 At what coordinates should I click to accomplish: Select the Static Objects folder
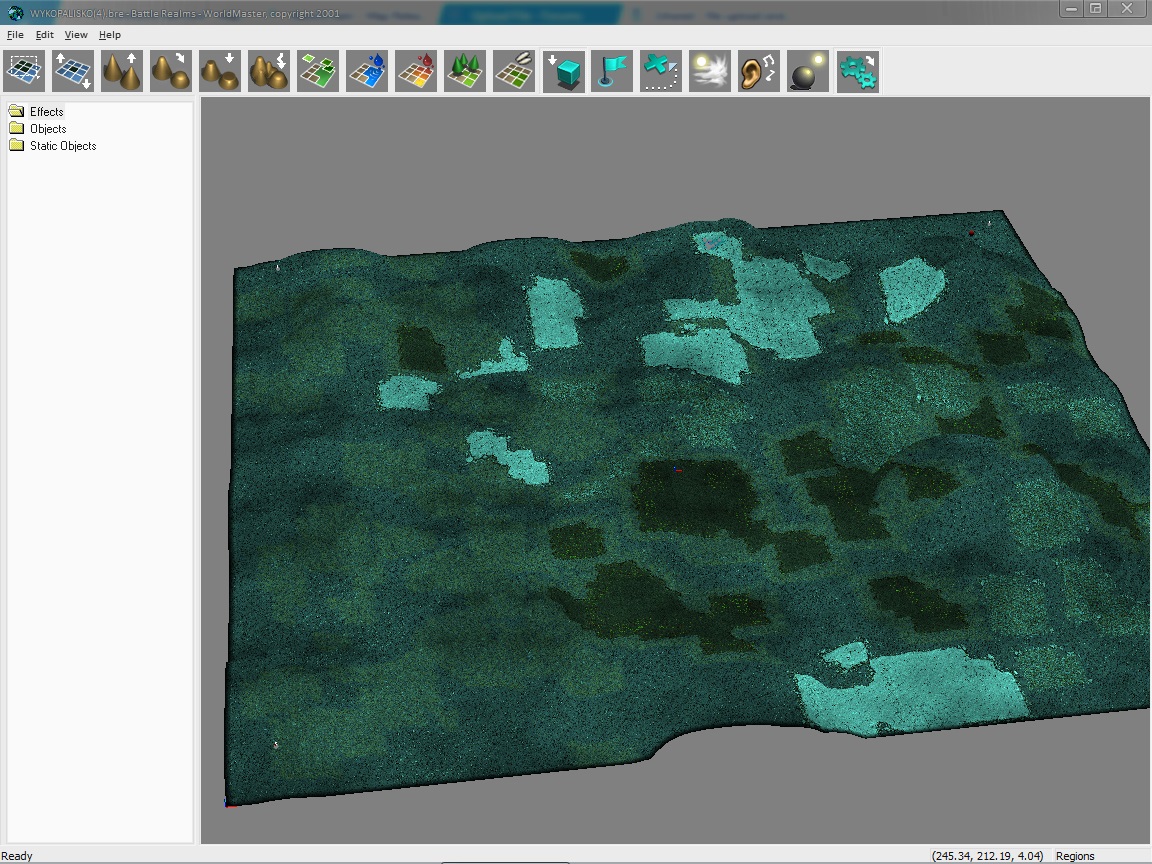pyautogui.click(x=63, y=145)
